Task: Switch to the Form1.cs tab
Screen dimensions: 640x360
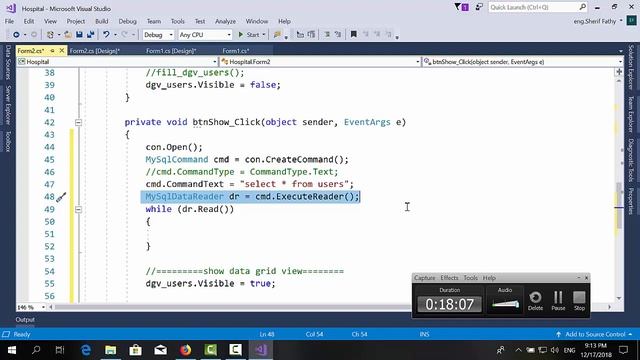Action: click(x=236, y=51)
